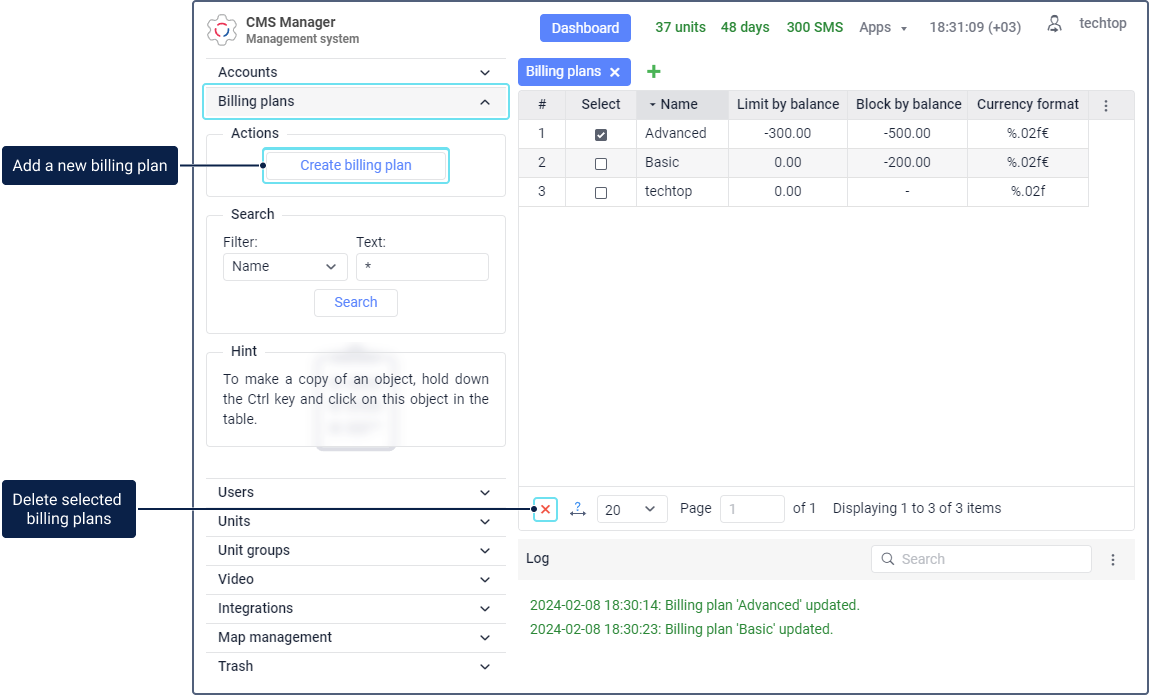1149x695 pixels.
Task: Click the red delete selected billing plans icon
Action: pos(545,509)
